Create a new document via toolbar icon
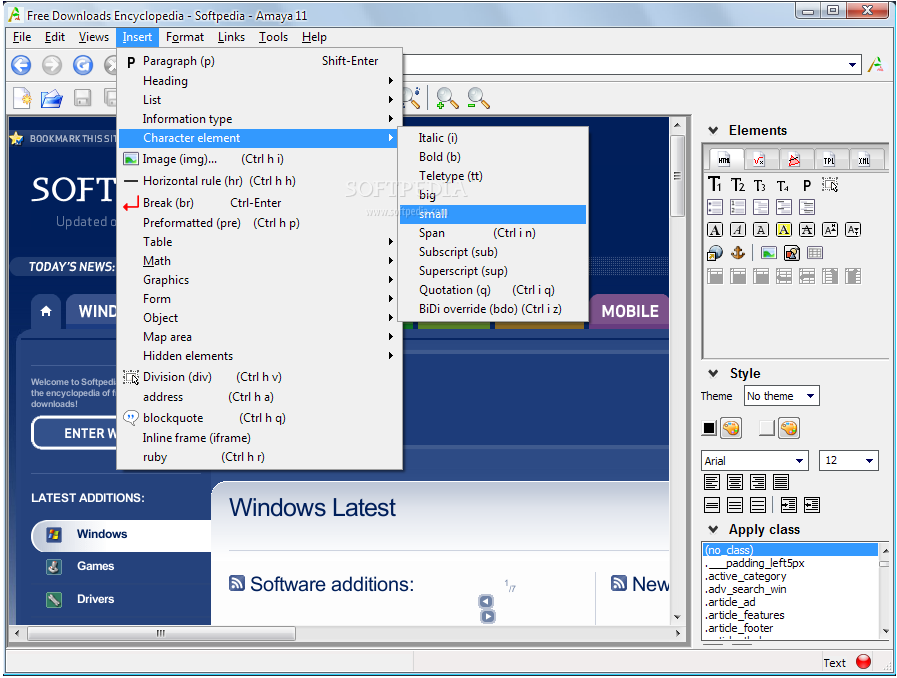Screen dimensions: 897x678 (x=22, y=98)
